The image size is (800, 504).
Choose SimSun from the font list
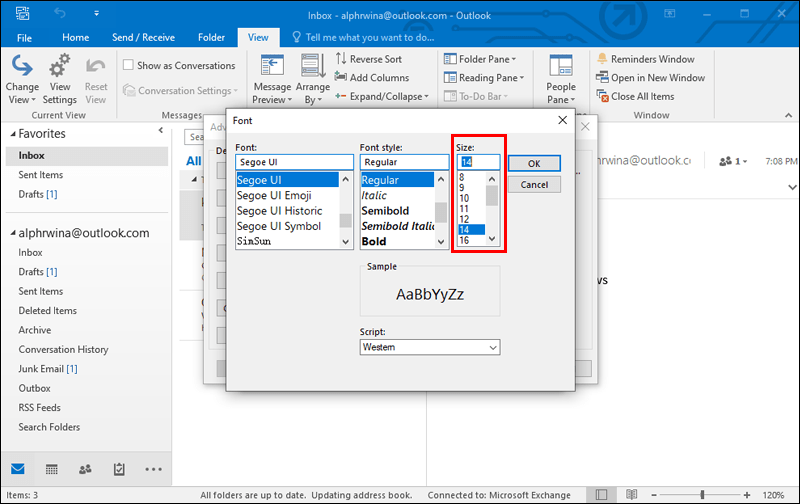(x=287, y=241)
